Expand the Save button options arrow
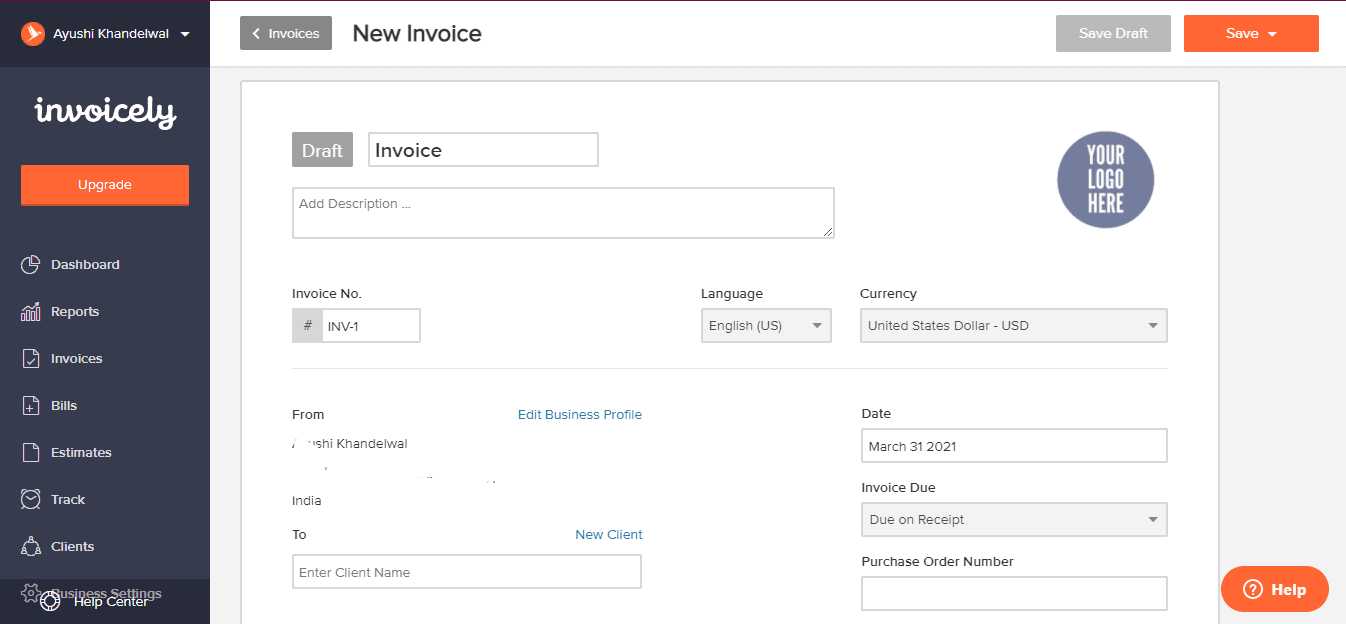The image size is (1346, 624). [x=1270, y=33]
